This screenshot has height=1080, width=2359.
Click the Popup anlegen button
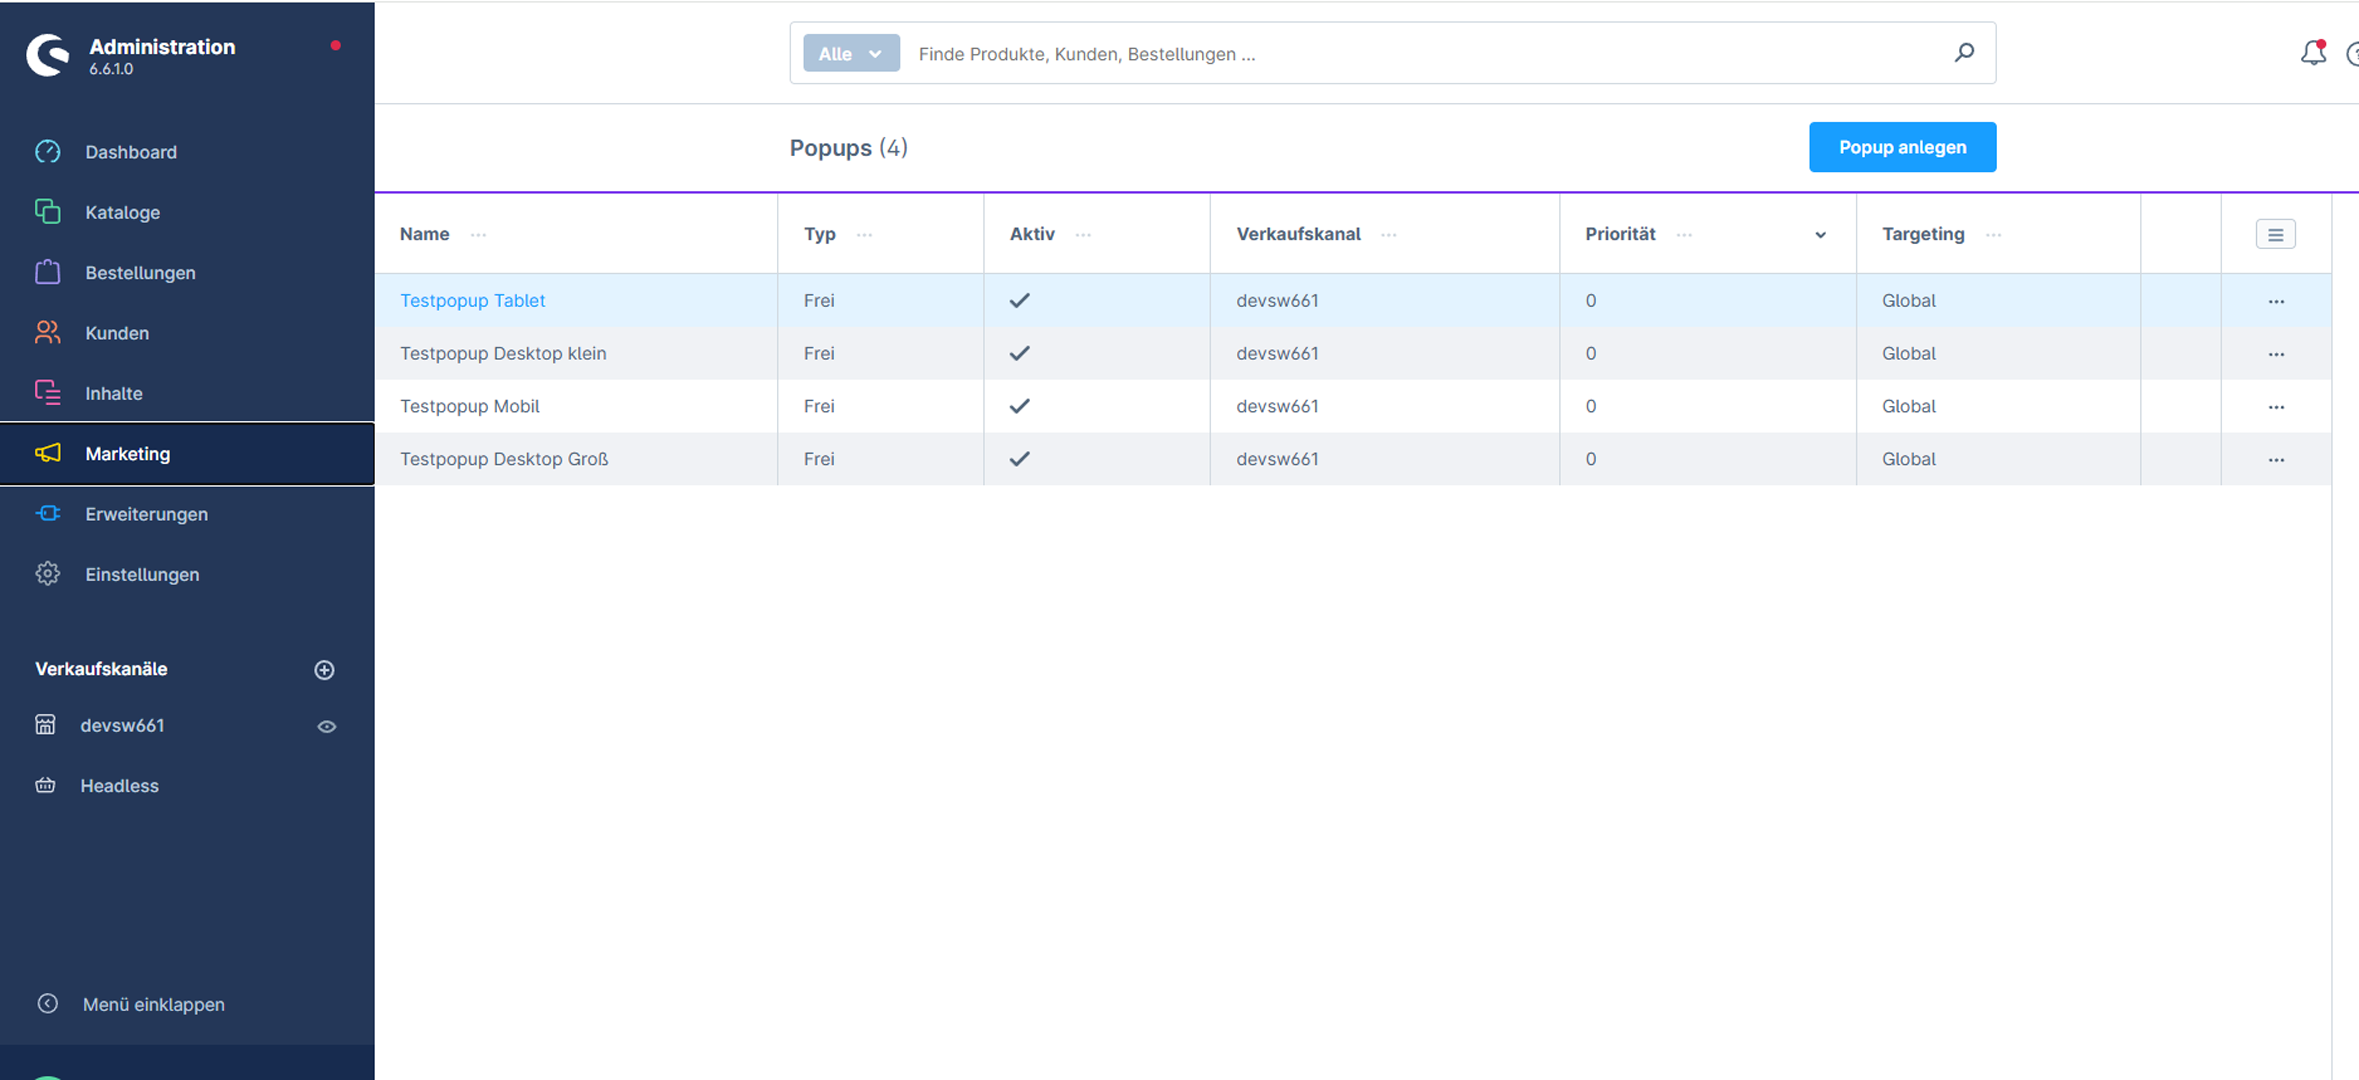point(1902,147)
